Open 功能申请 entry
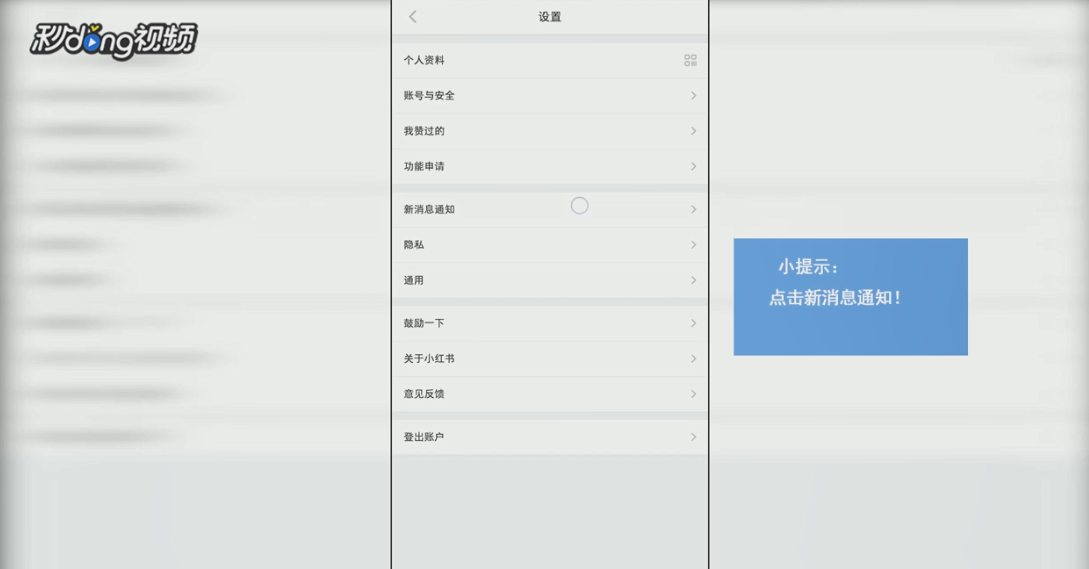1089x569 pixels. click(x=550, y=167)
